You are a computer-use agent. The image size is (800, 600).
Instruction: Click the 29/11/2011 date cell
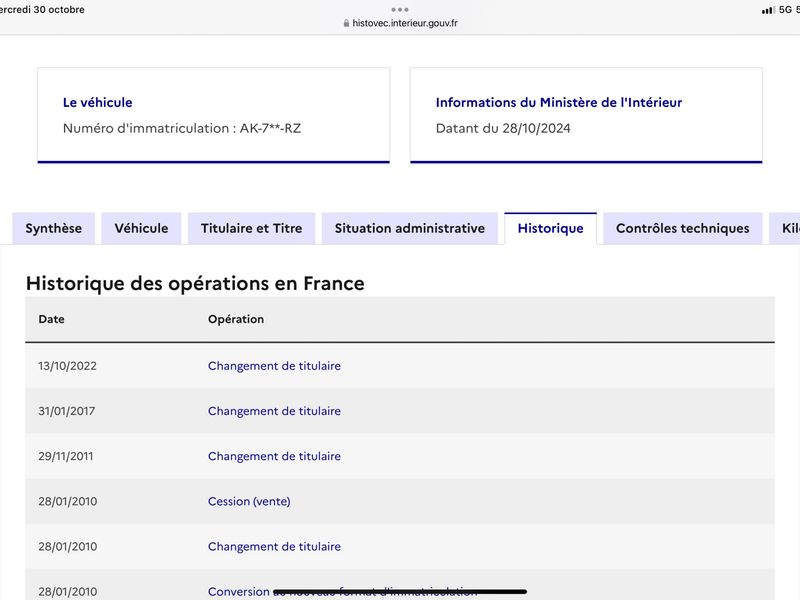(66, 456)
